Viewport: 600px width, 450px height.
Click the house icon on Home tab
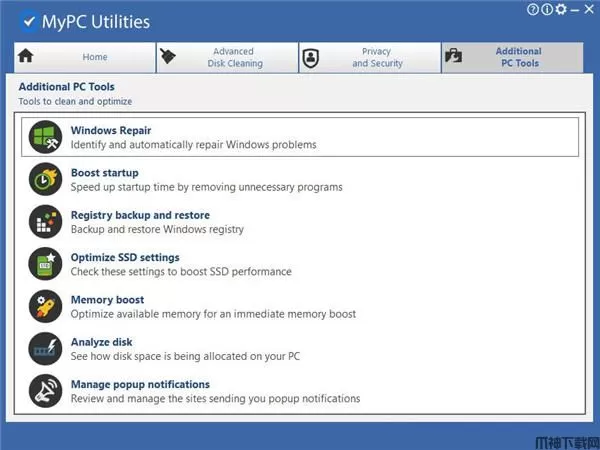coord(26,56)
